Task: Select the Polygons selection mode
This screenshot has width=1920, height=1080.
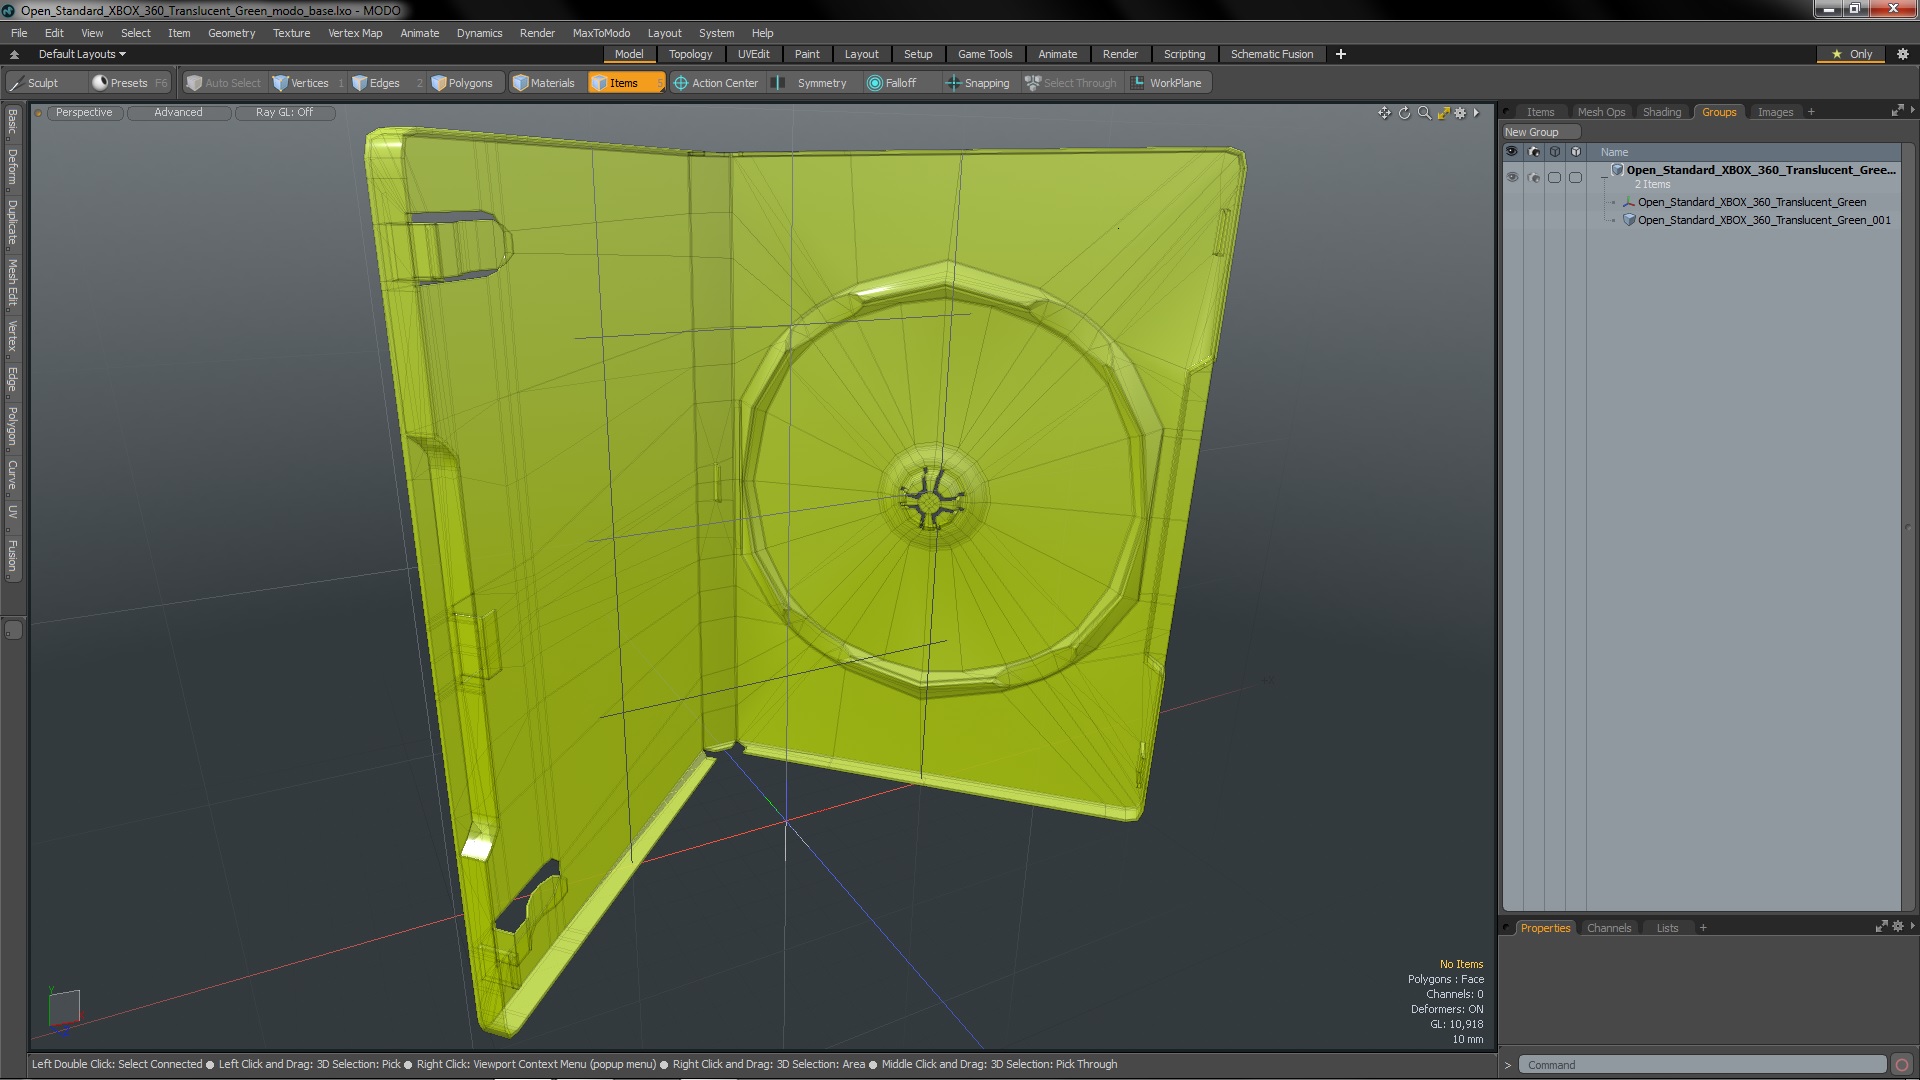Action: [462, 83]
